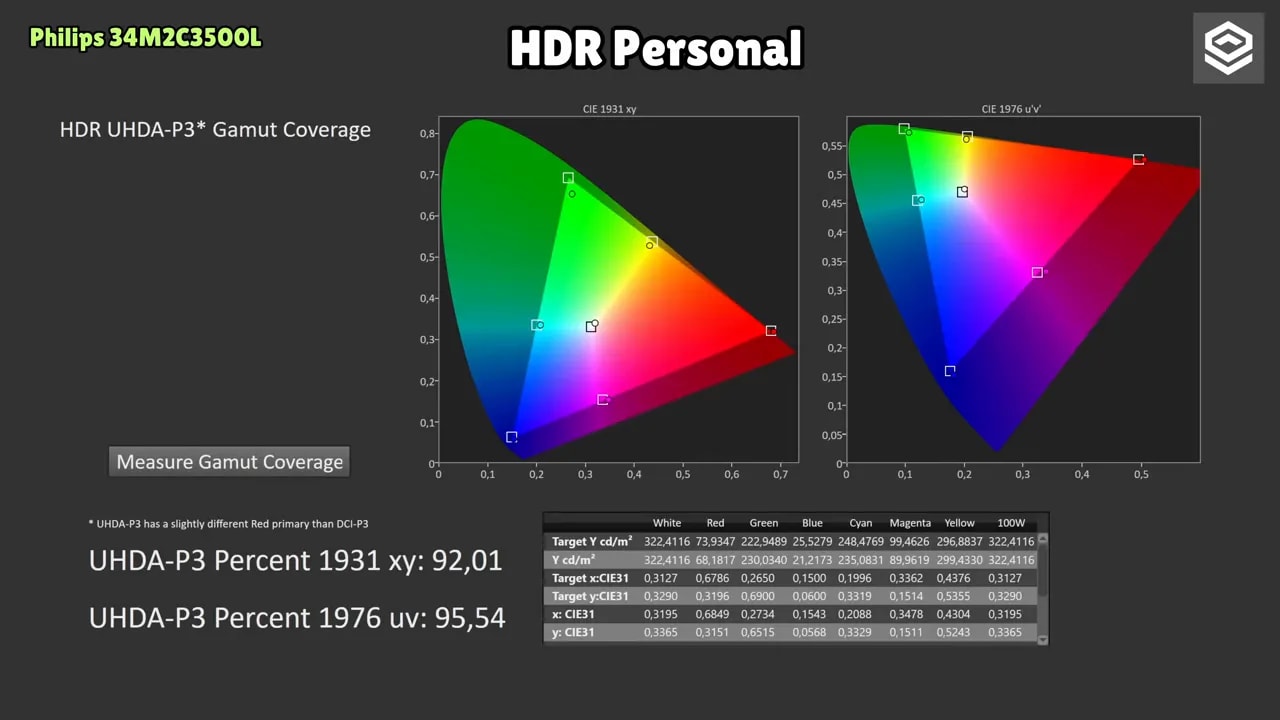Click the 100W column header
1280x720 pixels.
(x=1011, y=523)
